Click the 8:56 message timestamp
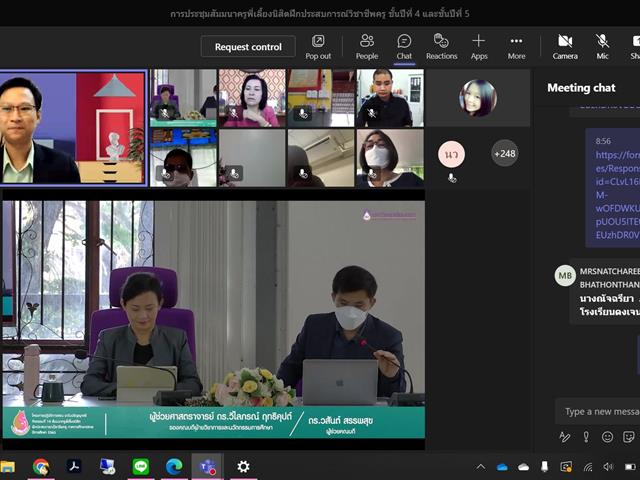The height and width of the screenshot is (480, 640). point(603,141)
